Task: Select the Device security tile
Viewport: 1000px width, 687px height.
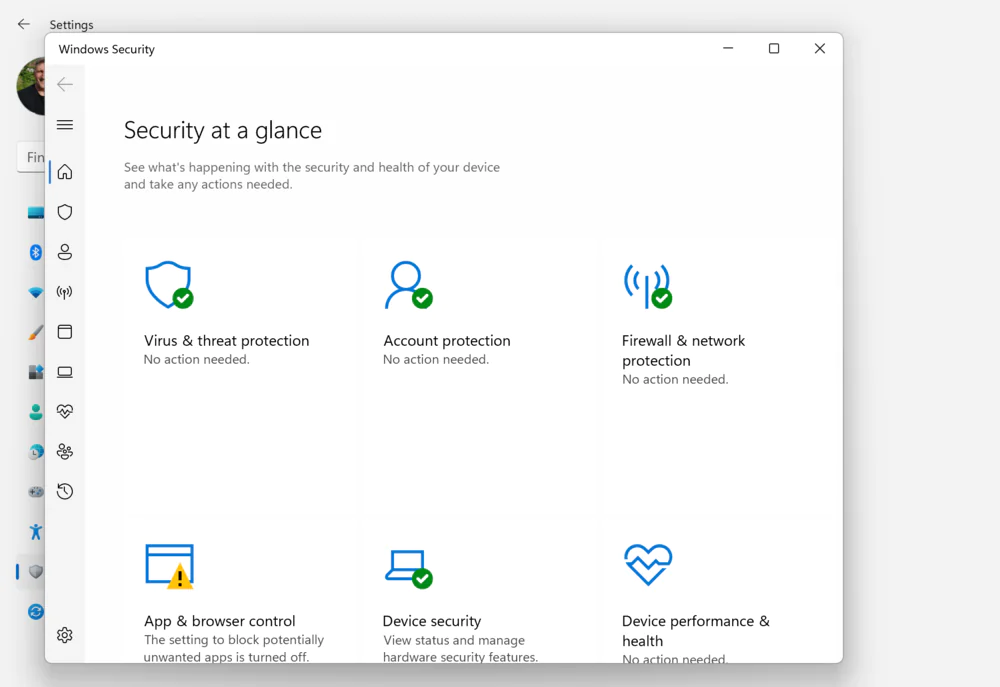Action: 432,620
